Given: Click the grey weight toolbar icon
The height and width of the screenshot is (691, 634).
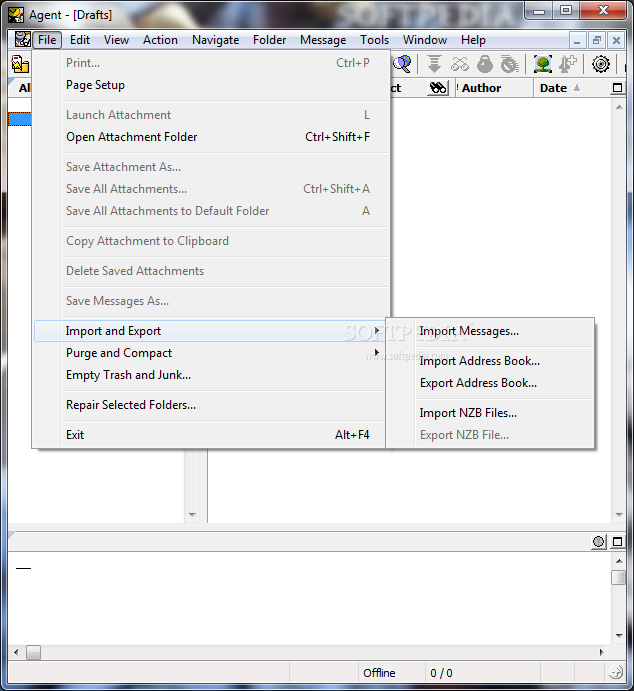Looking at the screenshot, I should (485, 64).
